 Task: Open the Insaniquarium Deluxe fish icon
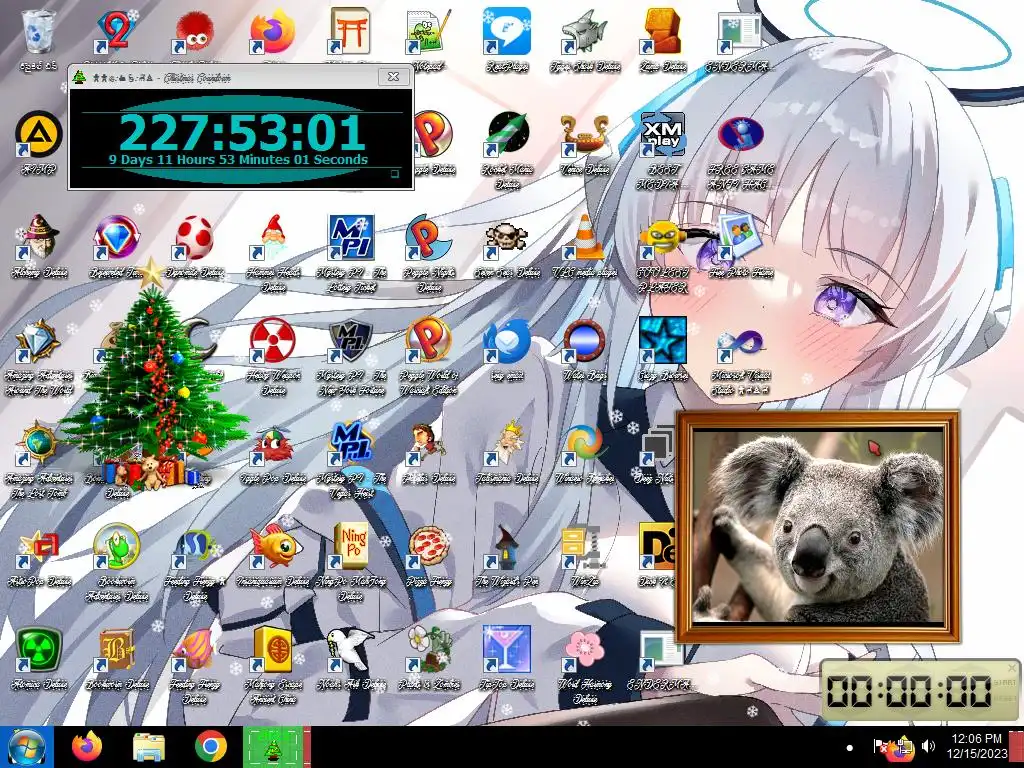[x=272, y=547]
